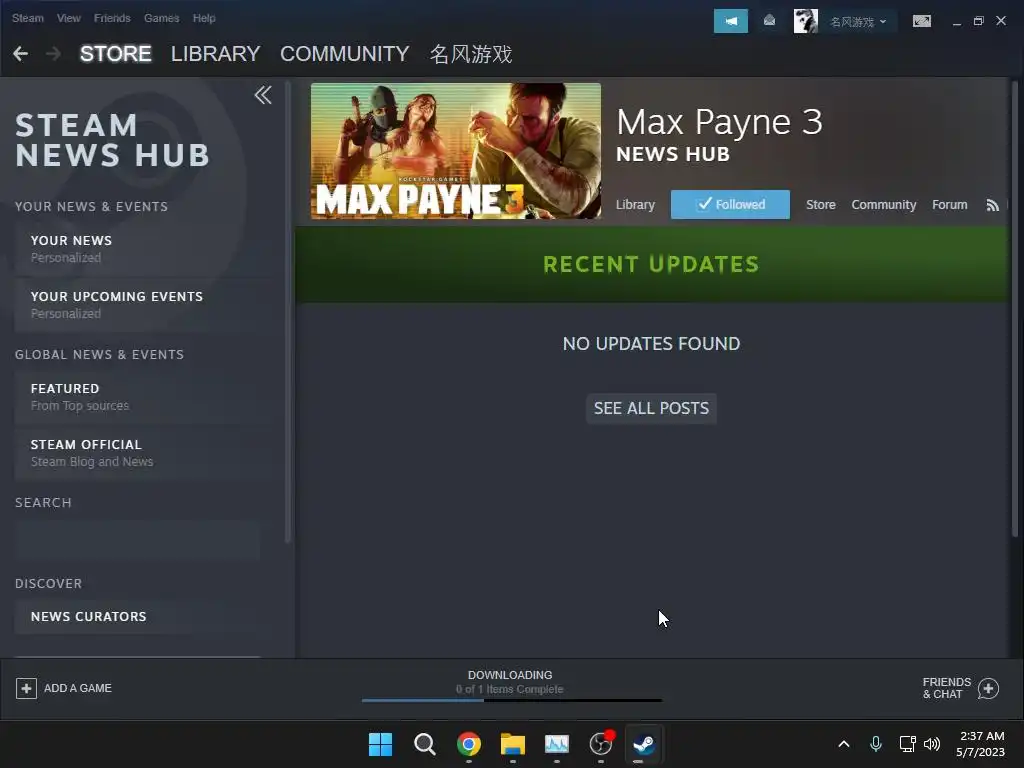The height and width of the screenshot is (768, 1024).
Task: Go back with the left arrow
Action: point(20,54)
